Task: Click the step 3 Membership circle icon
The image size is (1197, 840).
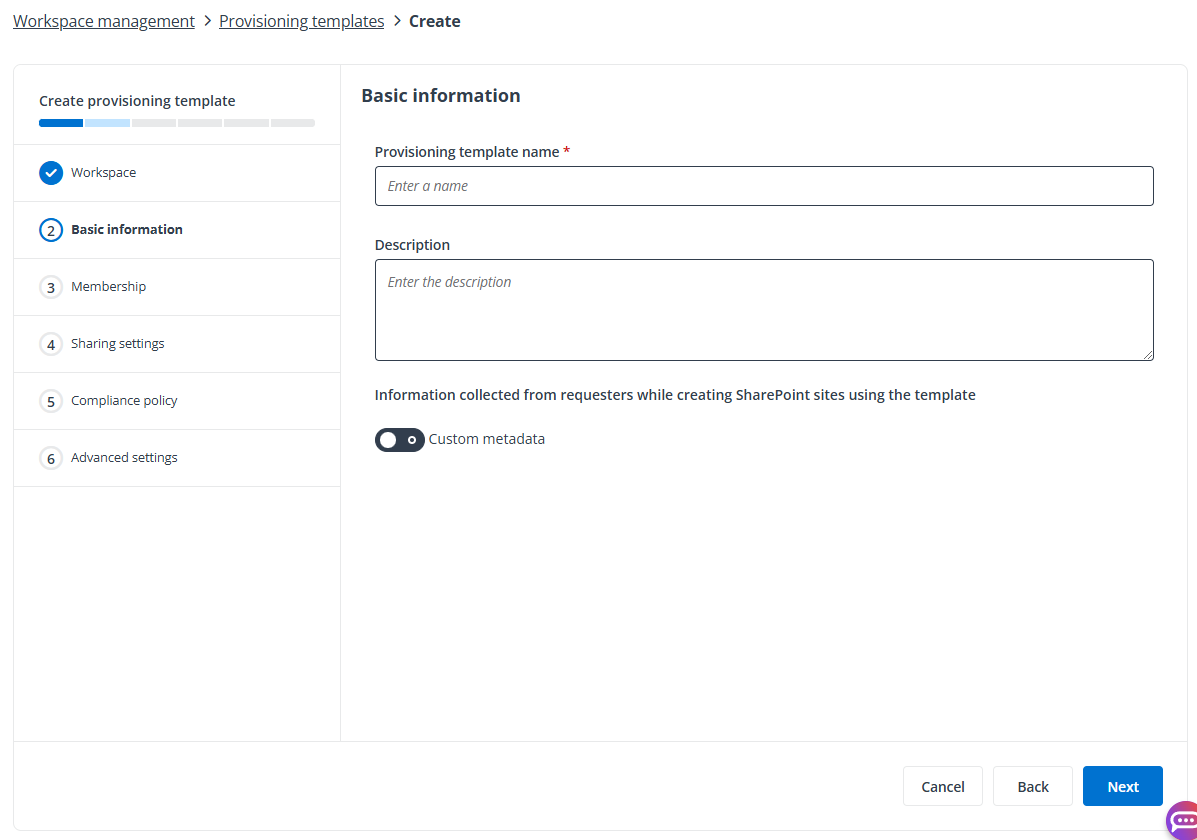Action: (x=51, y=286)
